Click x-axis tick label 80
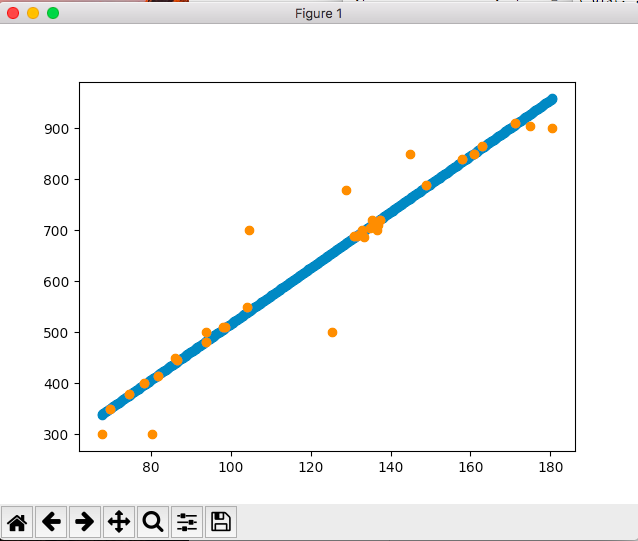The height and width of the screenshot is (541, 638). click(x=151, y=467)
